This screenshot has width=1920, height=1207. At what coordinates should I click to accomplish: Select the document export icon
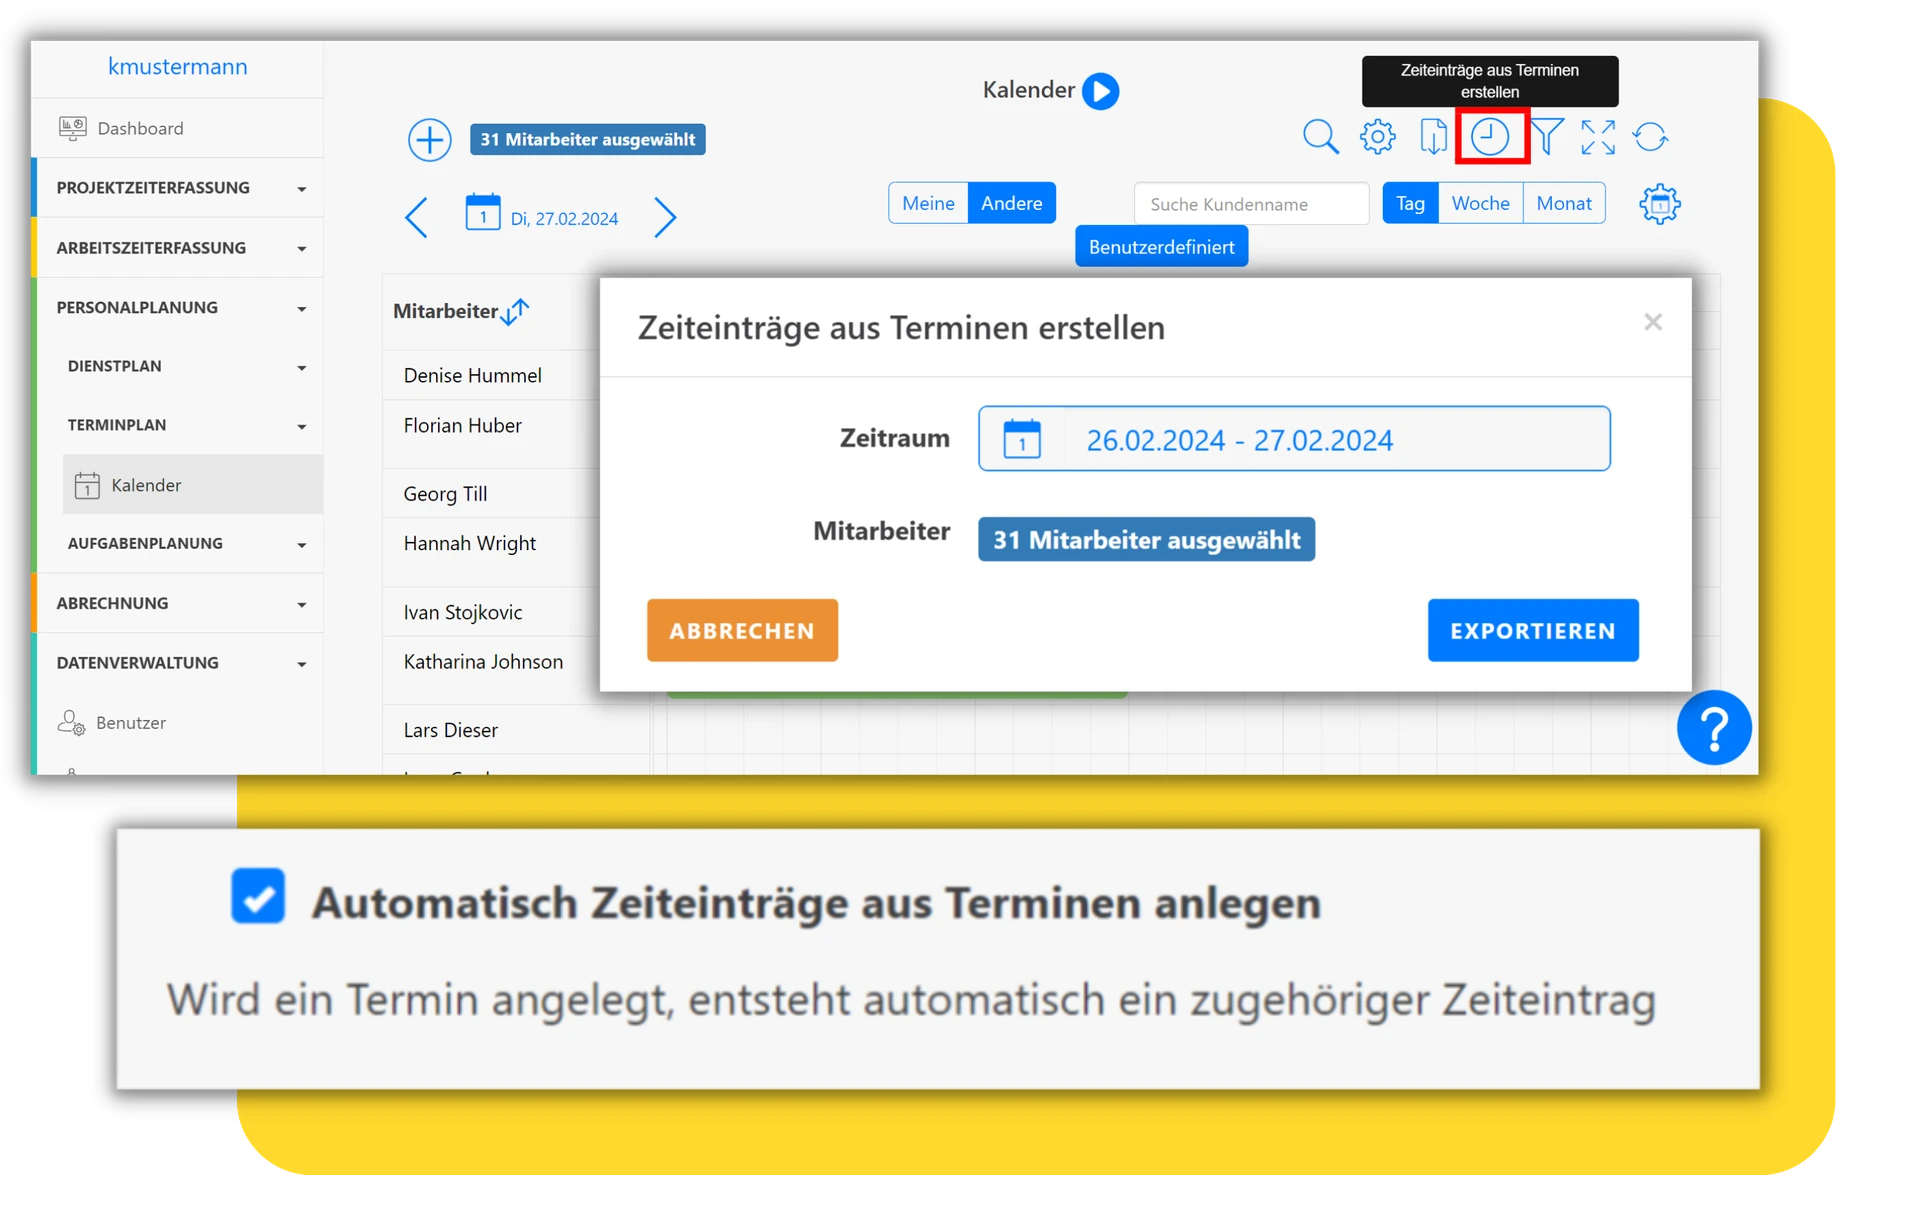(1434, 137)
